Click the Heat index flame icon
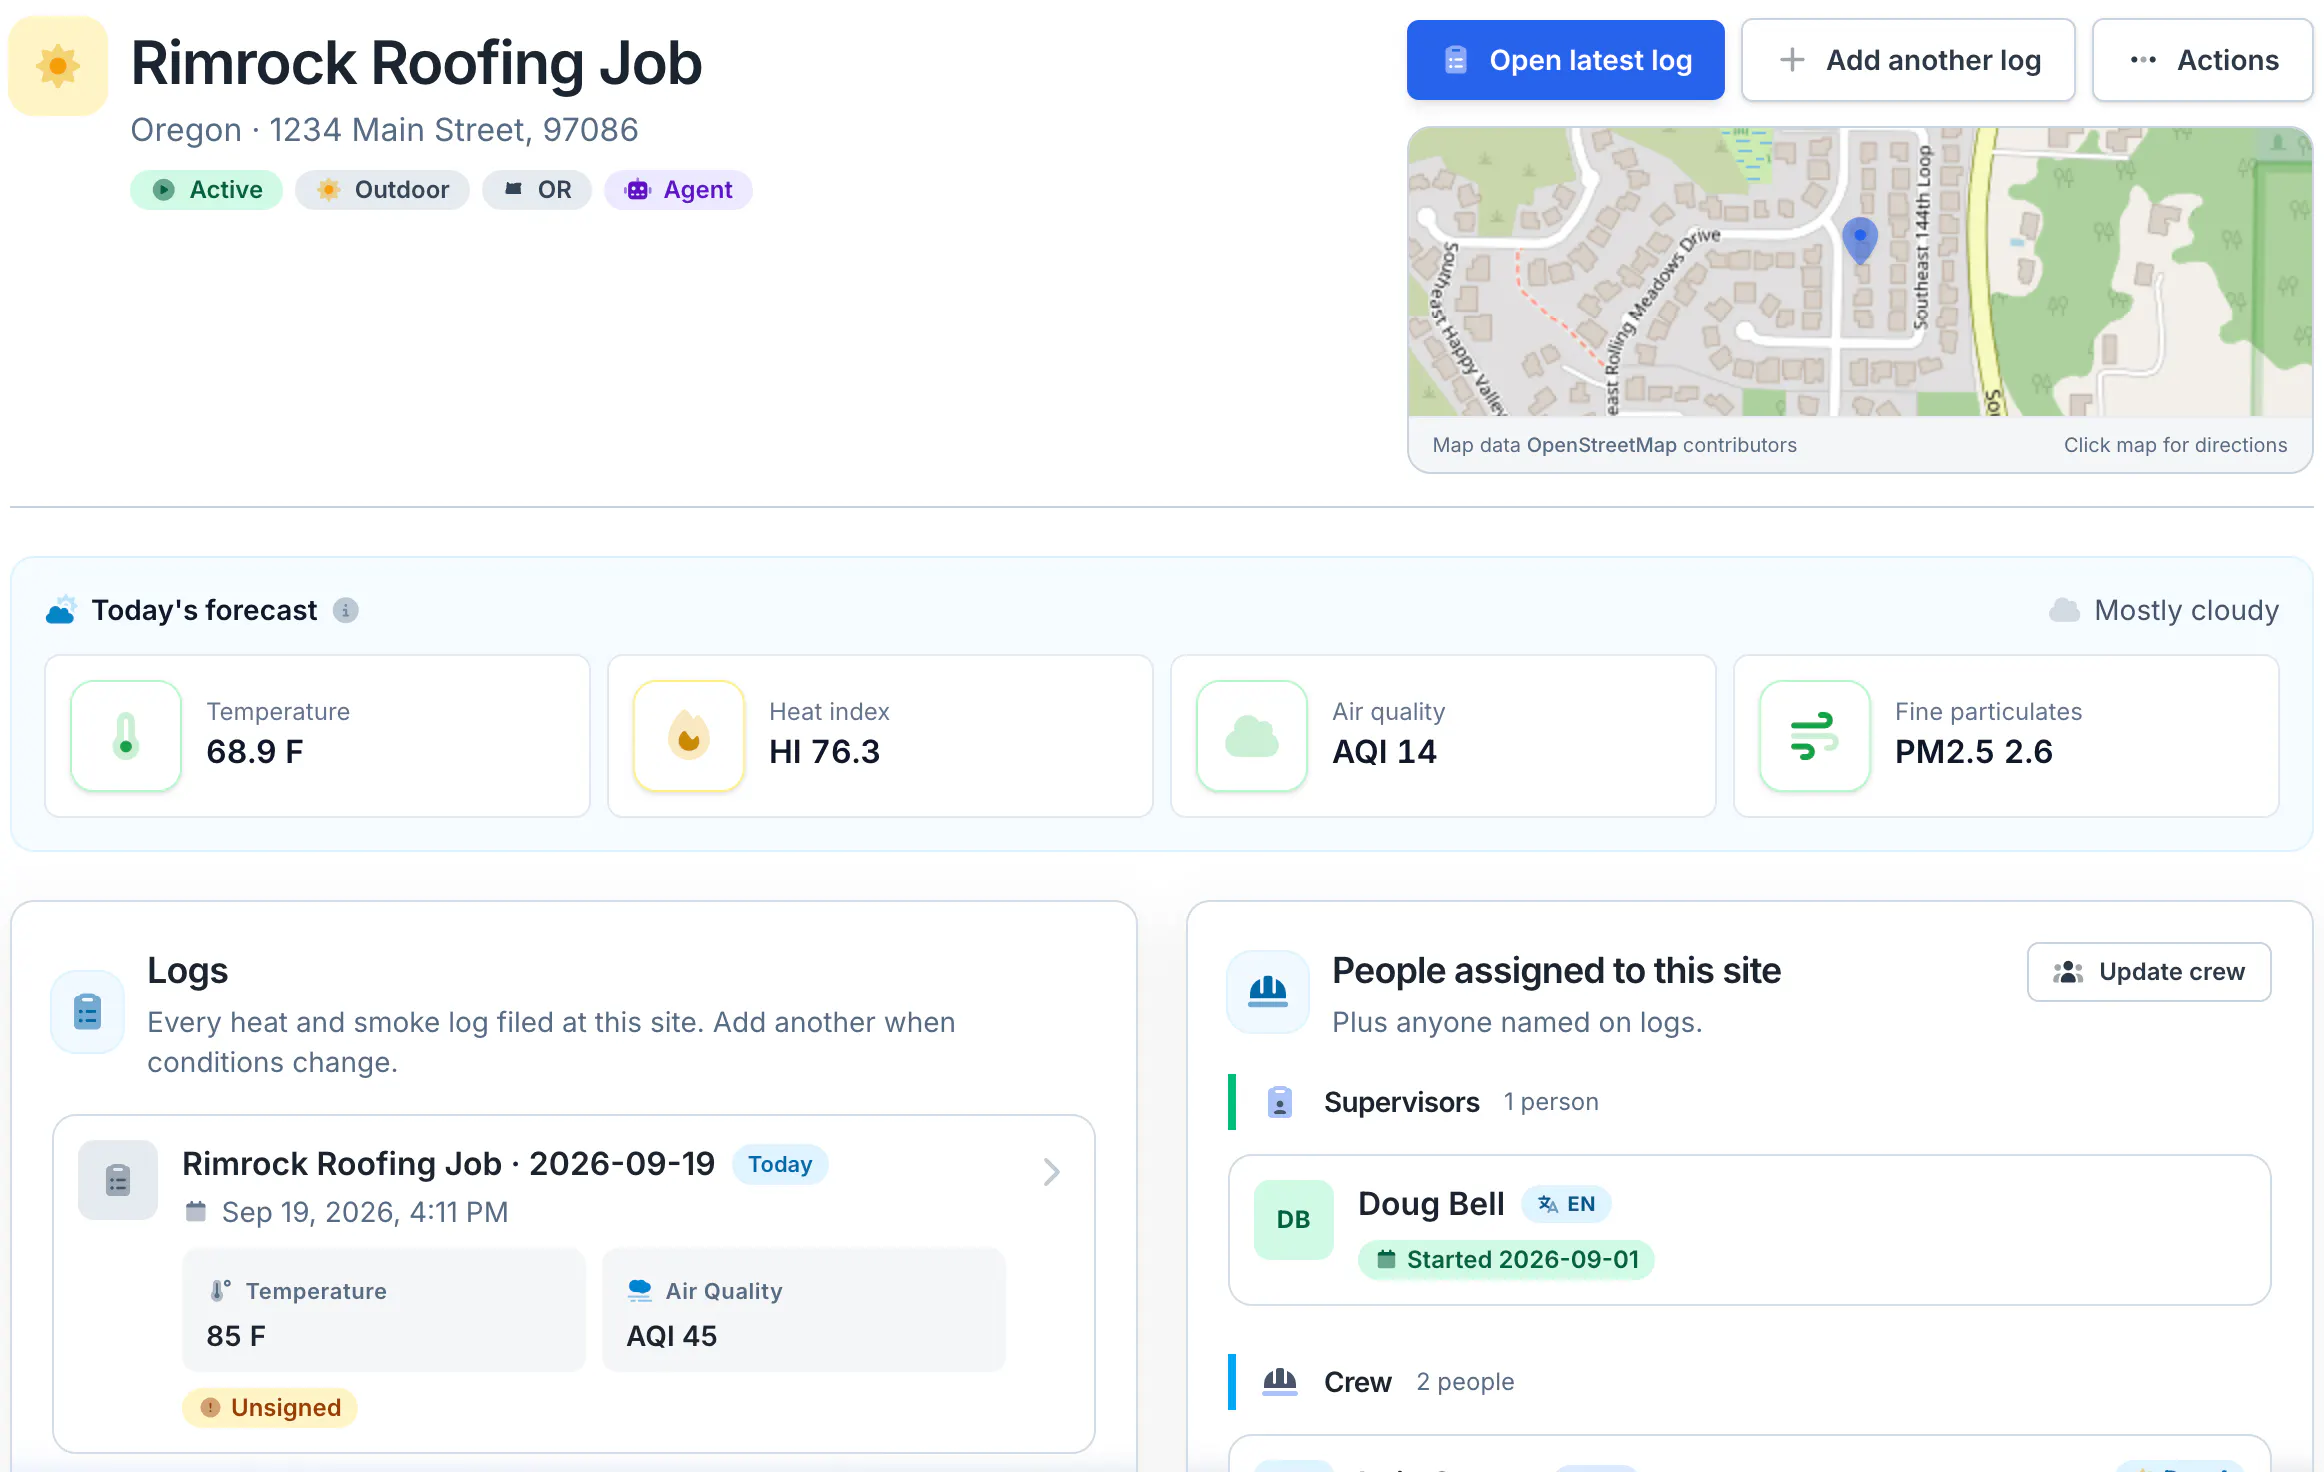Viewport: 2324px width, 1472px height. coord(689,736)
